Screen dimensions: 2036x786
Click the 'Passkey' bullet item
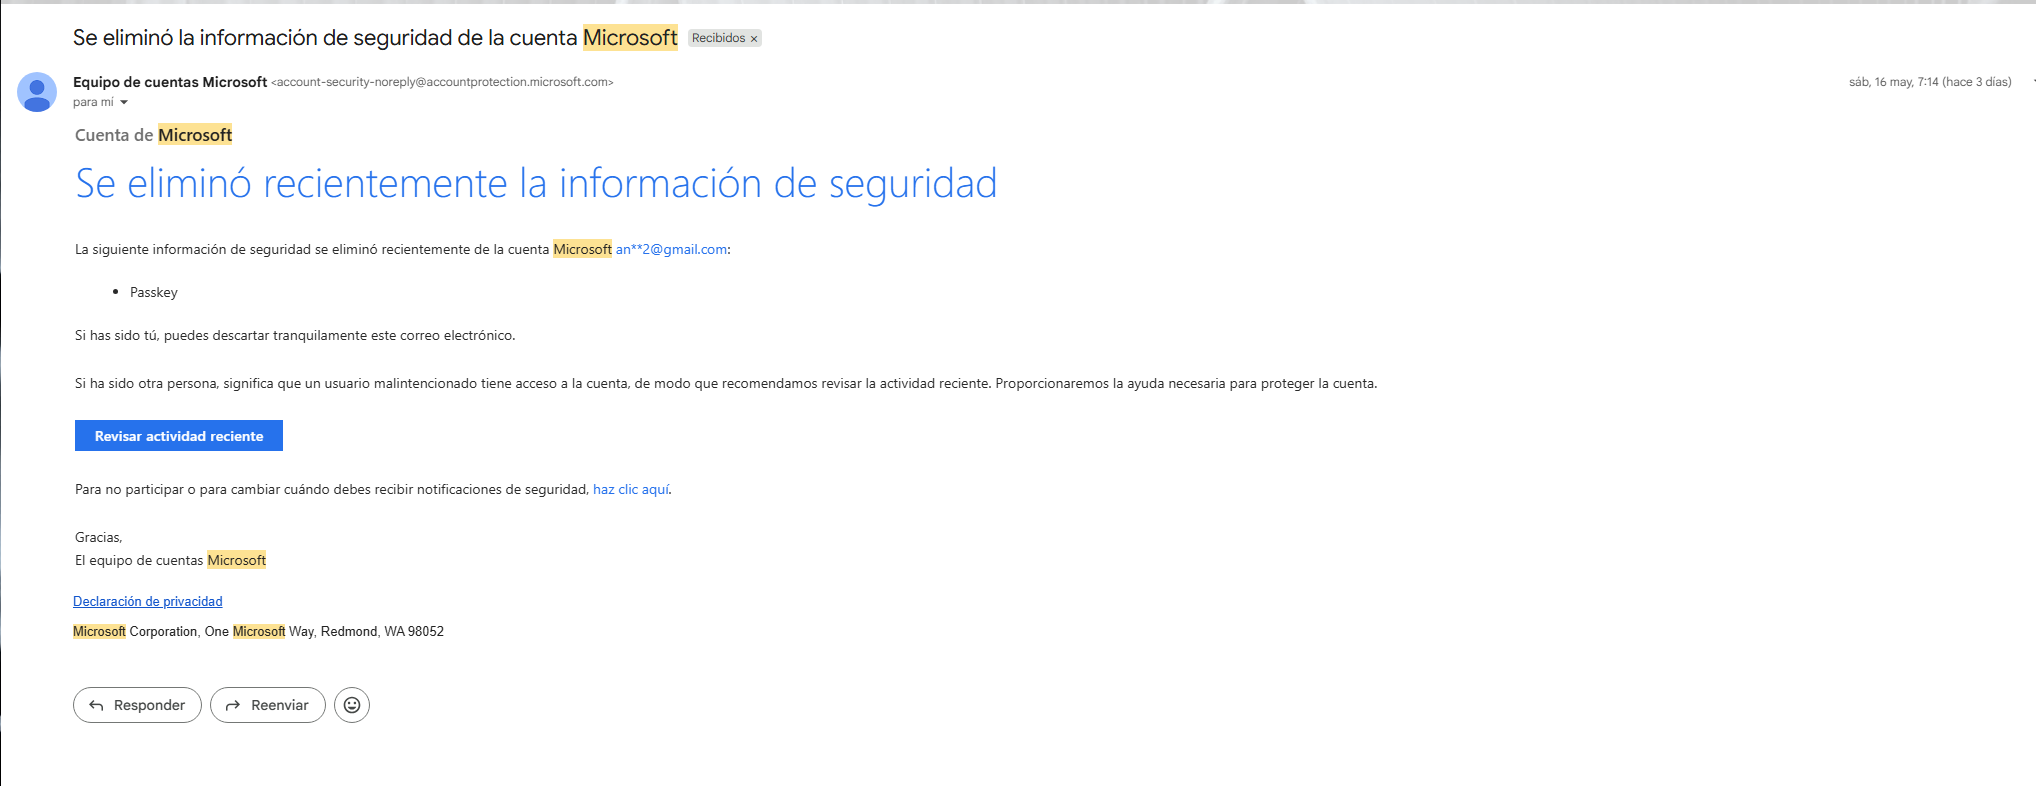click(154, 292)
